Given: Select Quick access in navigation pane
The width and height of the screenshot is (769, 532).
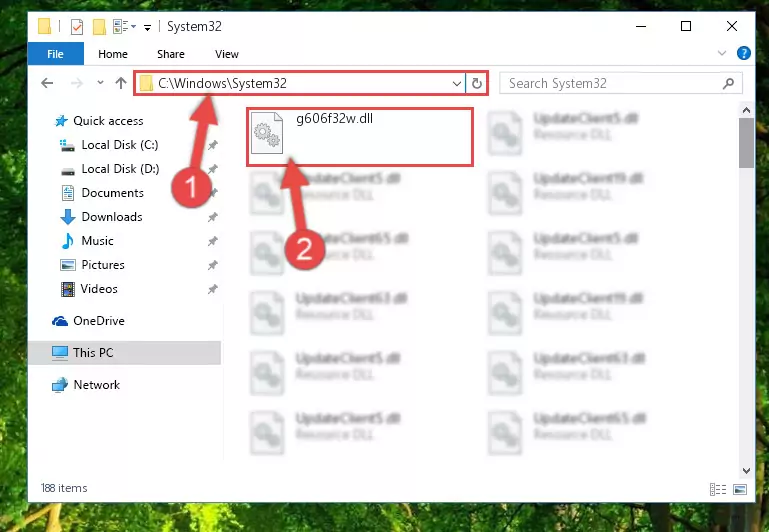Looking at the screenshot, I should click(x=99, y=121).
